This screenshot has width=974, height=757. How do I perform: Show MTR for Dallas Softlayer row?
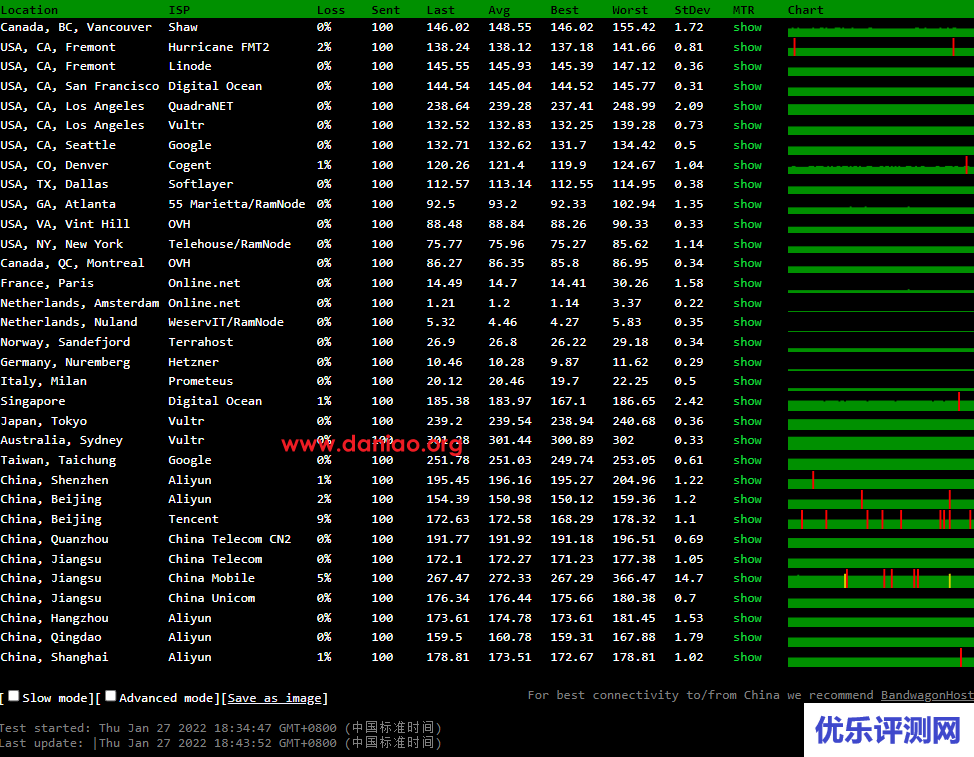coord(747,184)
